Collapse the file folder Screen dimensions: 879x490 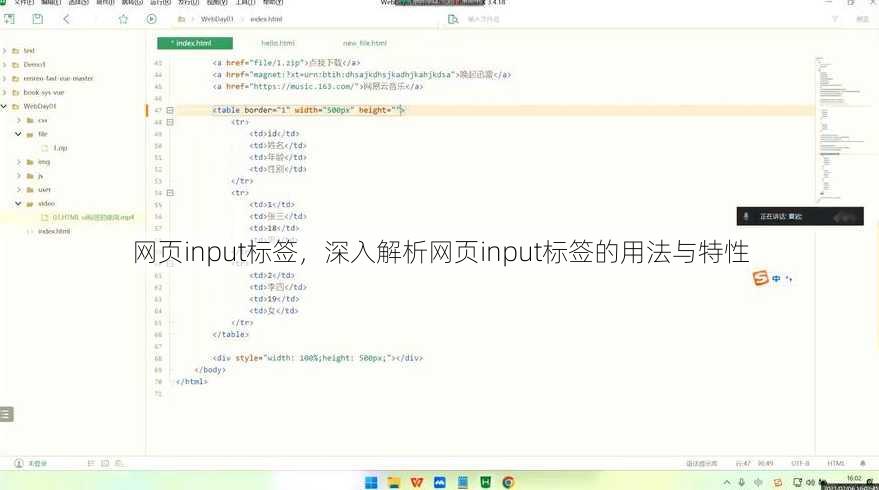coord(18,134)
